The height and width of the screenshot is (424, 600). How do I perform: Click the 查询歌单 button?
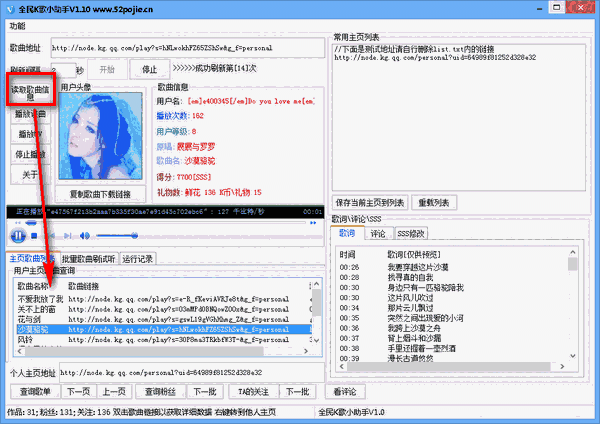tap(35, 391)
